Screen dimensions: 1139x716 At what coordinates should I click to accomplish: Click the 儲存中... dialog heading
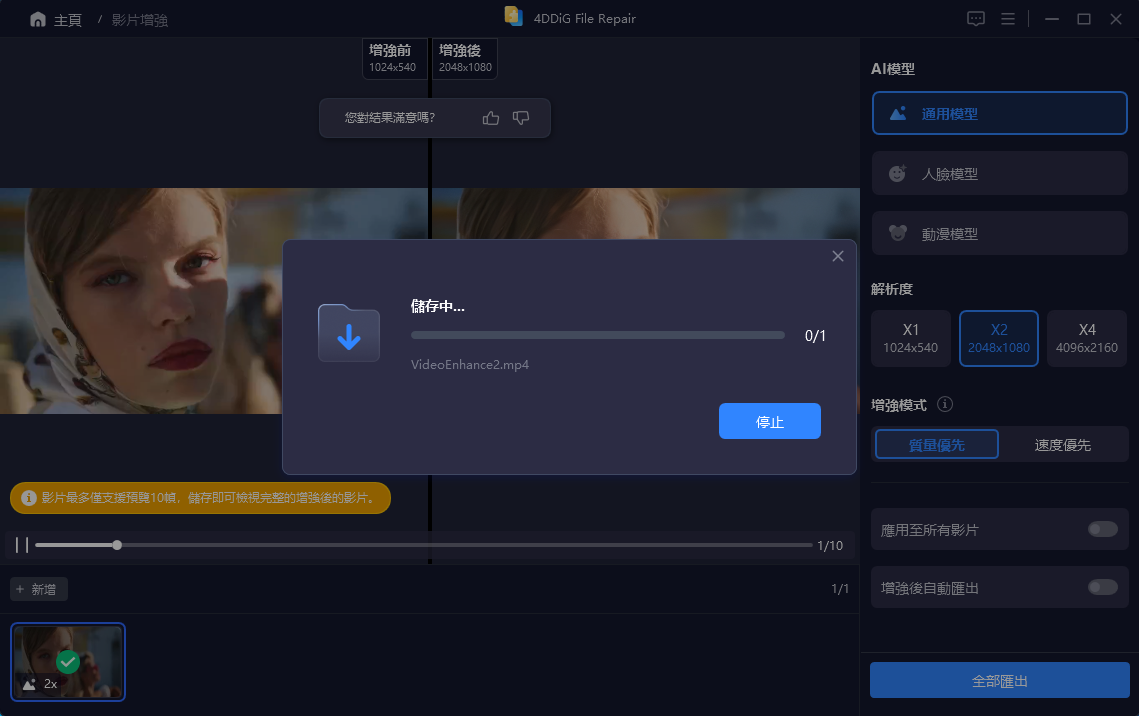pyautogui.click(x=437, y=306)
